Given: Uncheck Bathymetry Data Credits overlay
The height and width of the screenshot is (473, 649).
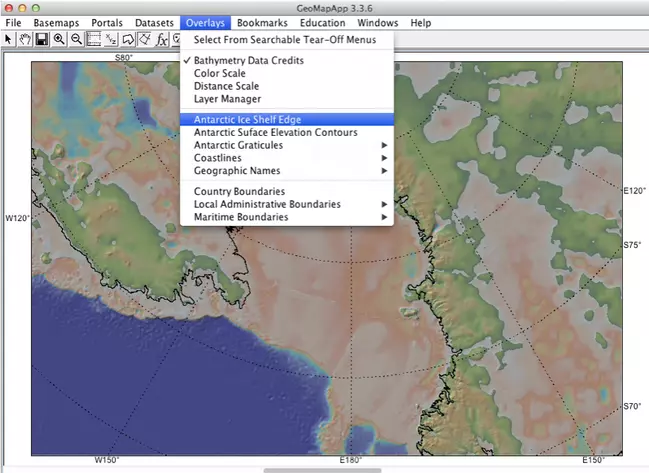Looking at the screenshot, I should coord(249,60).
